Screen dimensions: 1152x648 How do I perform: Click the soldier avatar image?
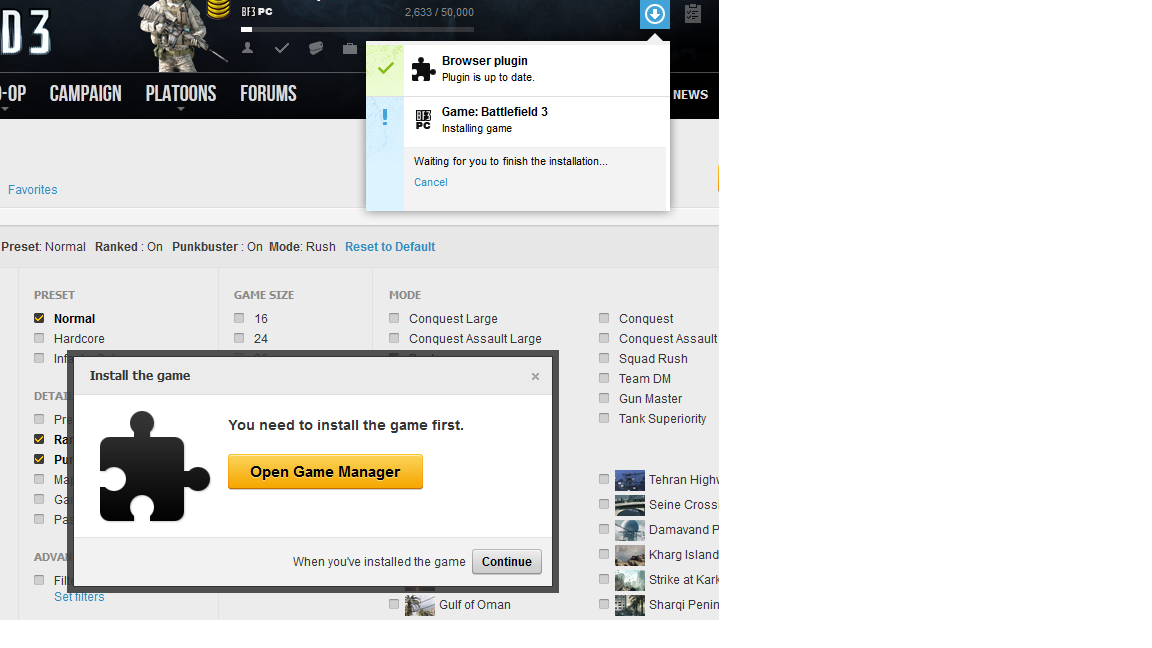(x=181, y=35)
